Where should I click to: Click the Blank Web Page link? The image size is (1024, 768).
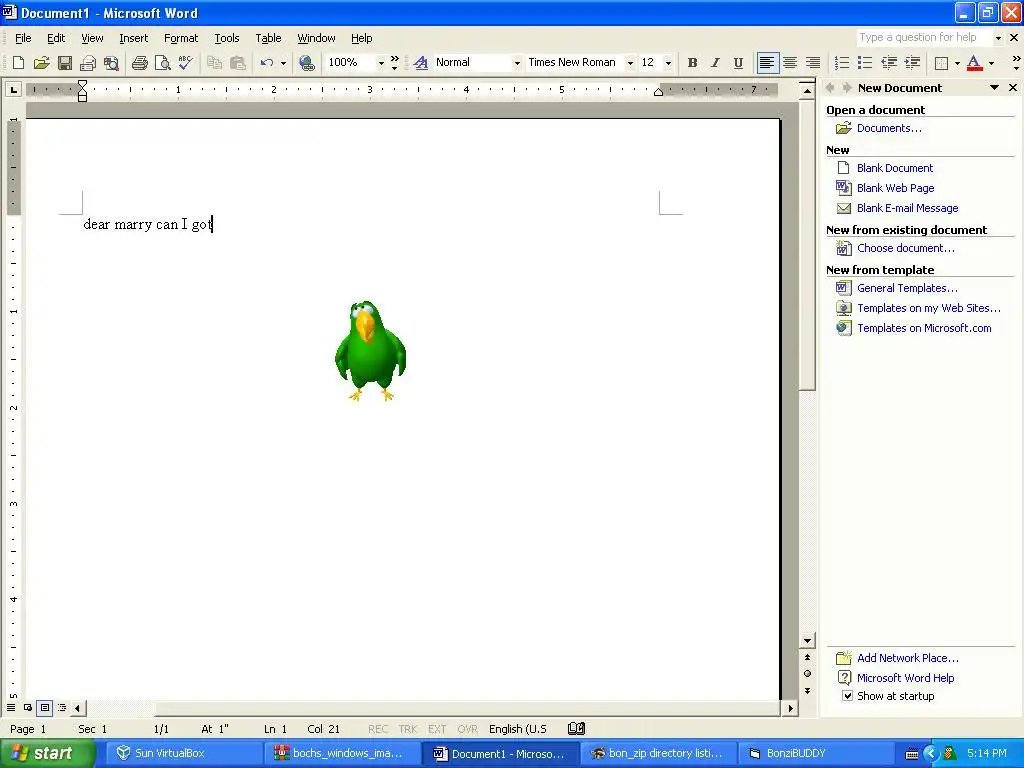click(895, 188)
